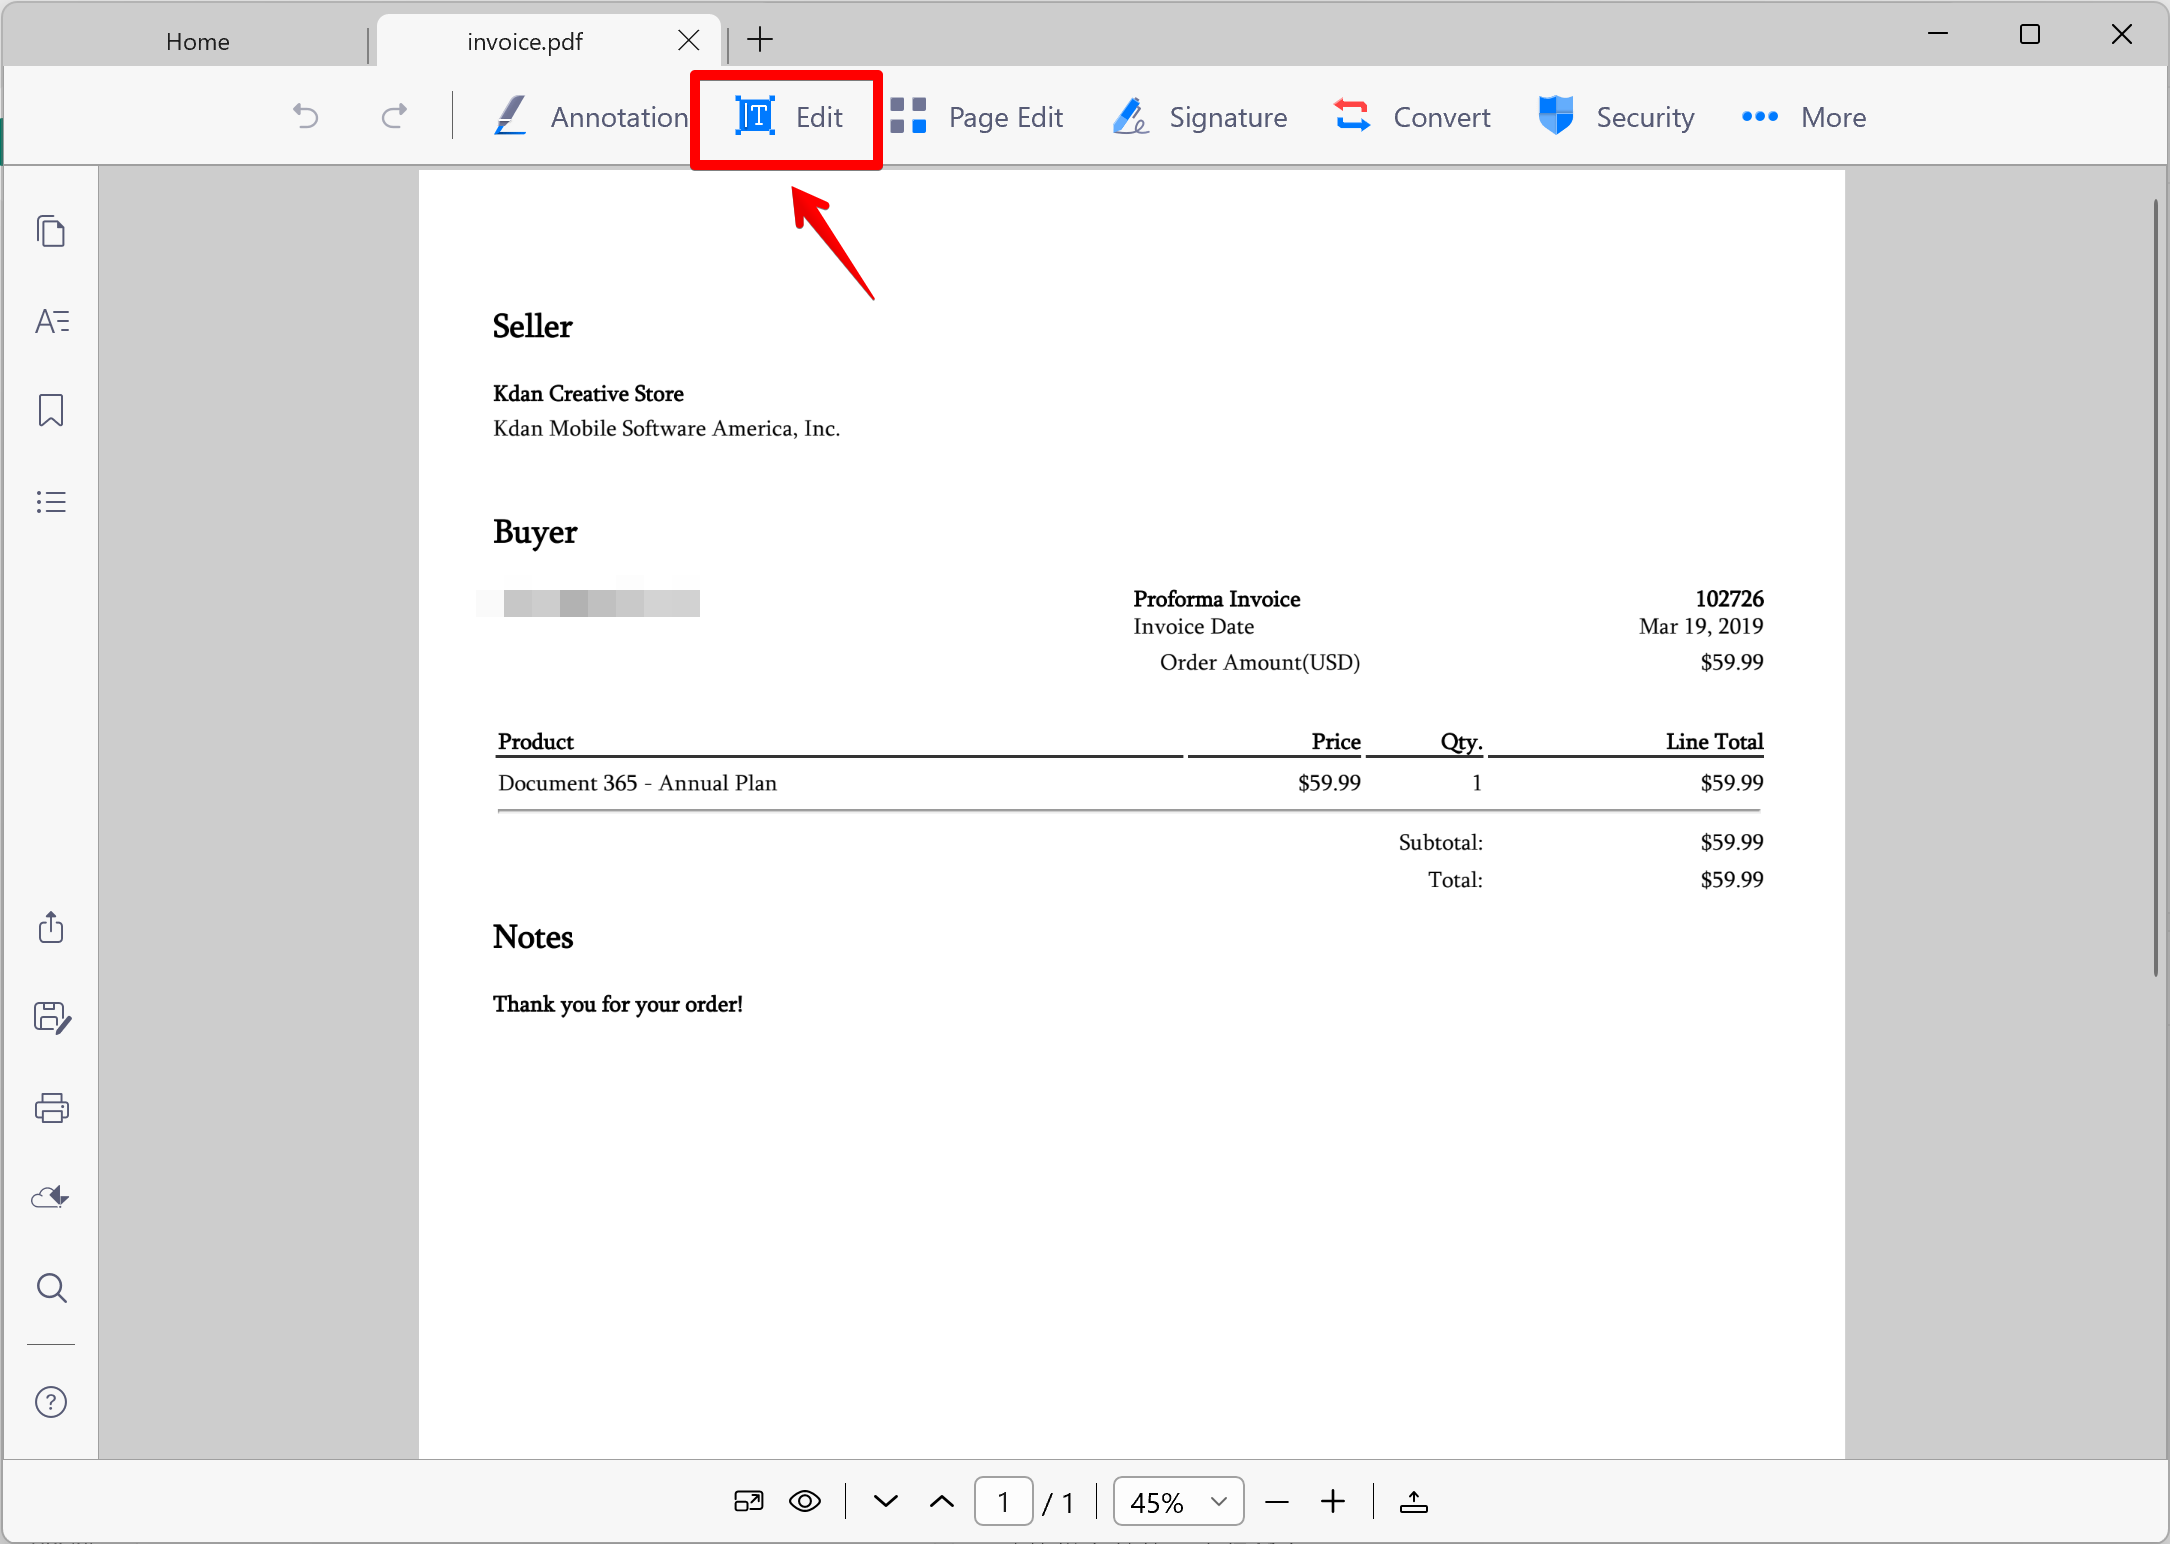Screen dimensions: 2170x1544
Task: Open the outline list panel icon
Action: (51, 501)
